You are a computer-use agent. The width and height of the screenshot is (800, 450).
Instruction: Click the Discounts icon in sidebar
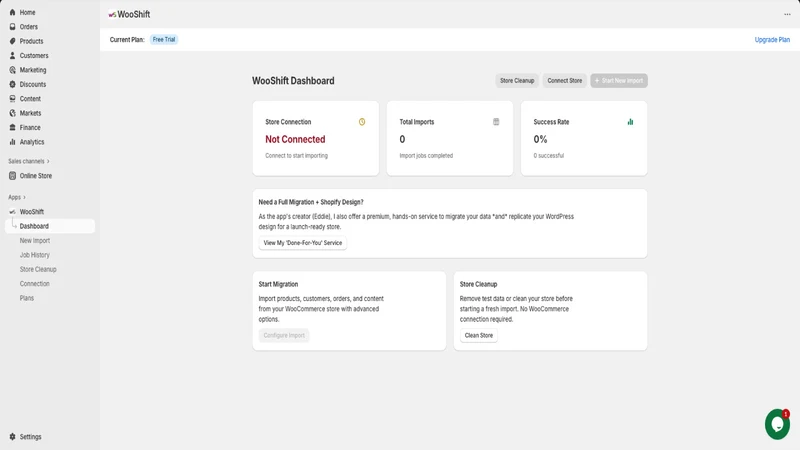[x=12, y=84]
